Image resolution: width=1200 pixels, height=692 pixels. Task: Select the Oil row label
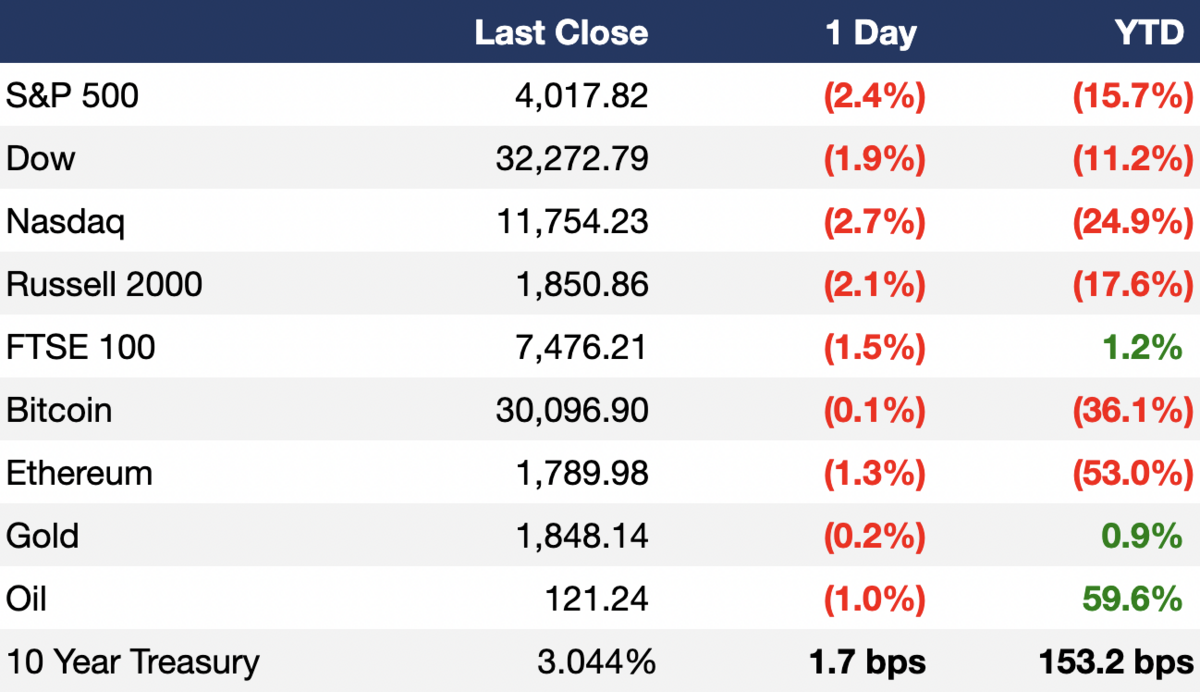point(26,599)
